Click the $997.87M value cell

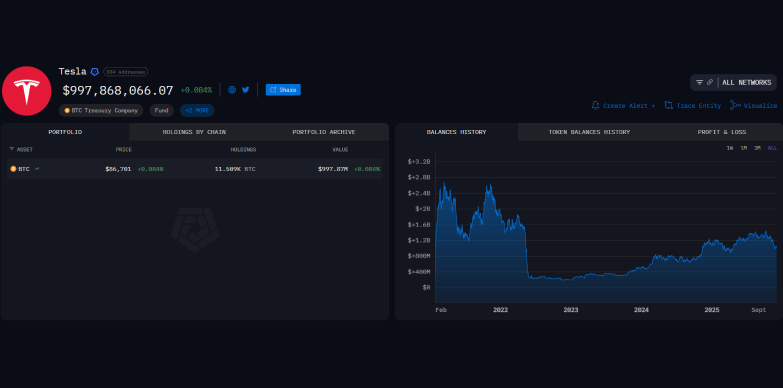pyautogui.click(x=333, y=169)
